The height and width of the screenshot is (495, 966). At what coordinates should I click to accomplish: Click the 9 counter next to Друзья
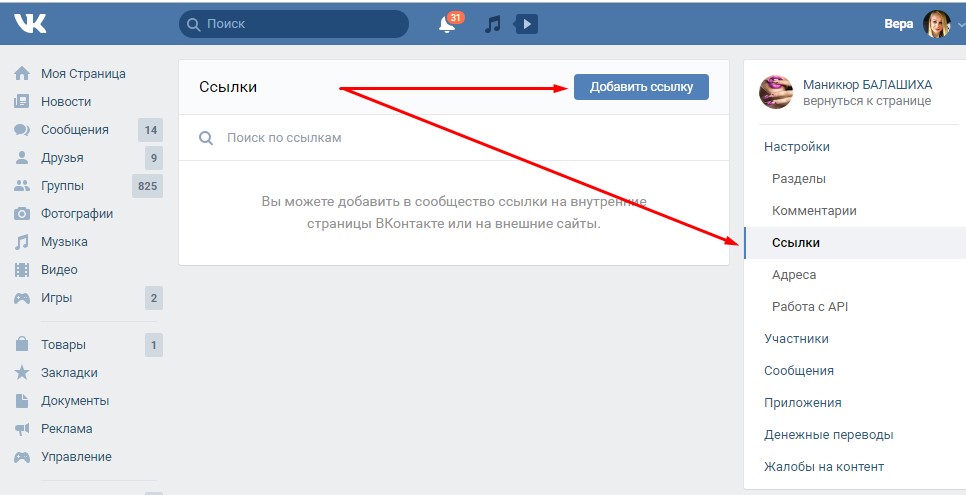154,158
